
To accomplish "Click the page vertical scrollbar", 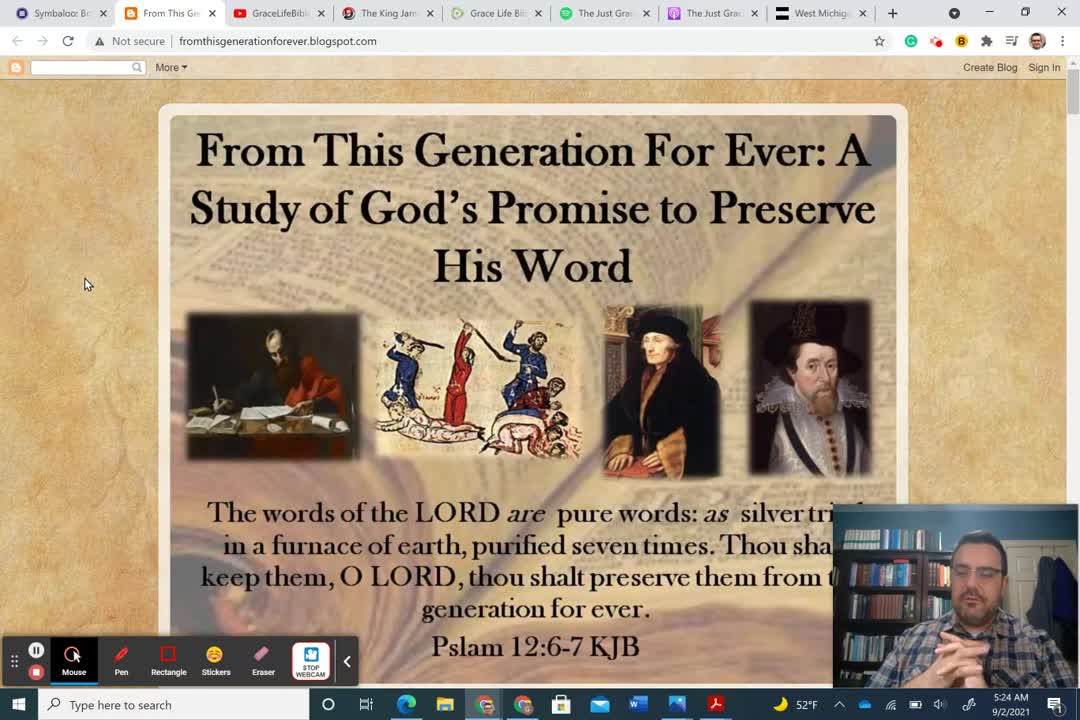I will click(x=1073, y=93).
